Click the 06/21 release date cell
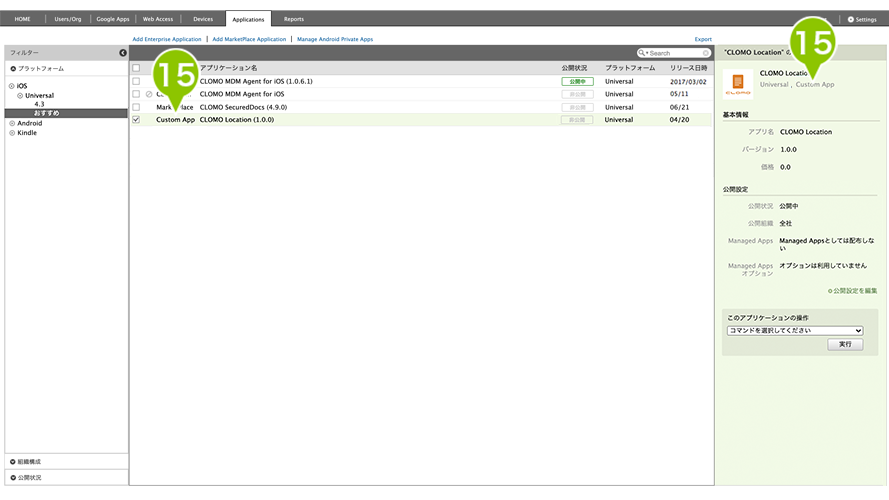Image resolution: width=889 pixels, height=500 pixels. click(x=679, y=107)
